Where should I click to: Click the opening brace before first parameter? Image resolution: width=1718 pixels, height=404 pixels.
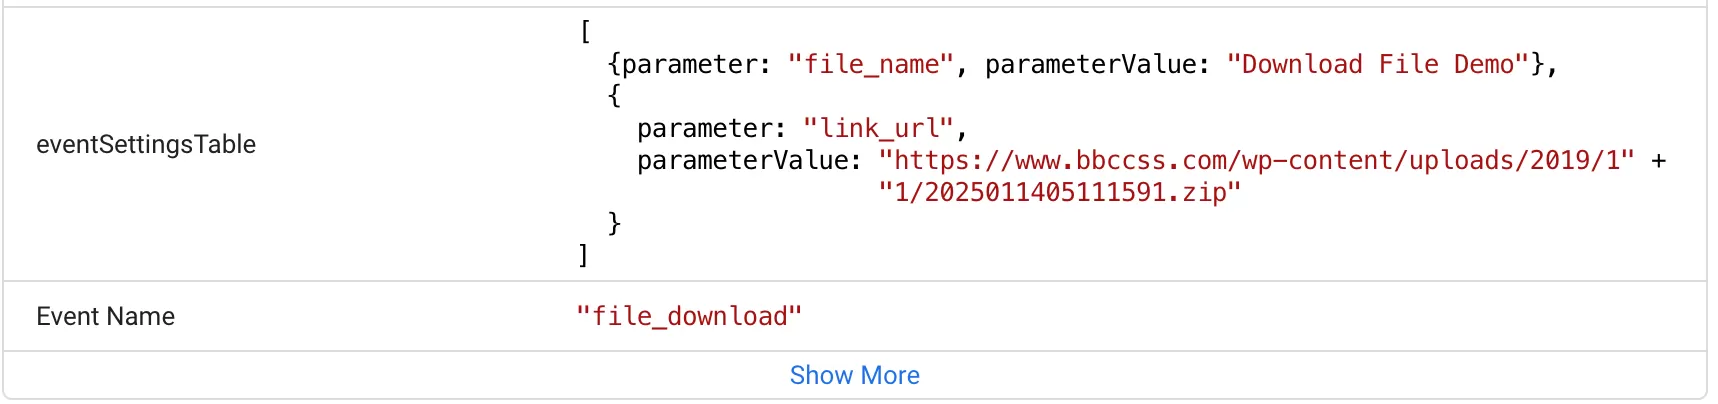(x=614, y=65)
